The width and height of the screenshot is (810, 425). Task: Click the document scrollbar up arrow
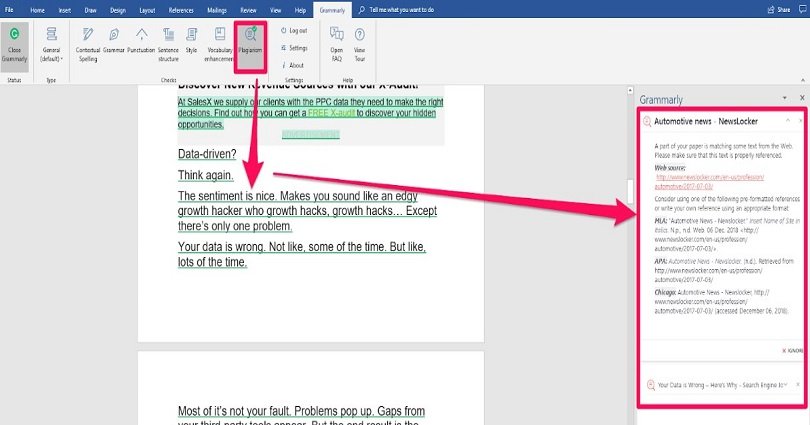630,90
